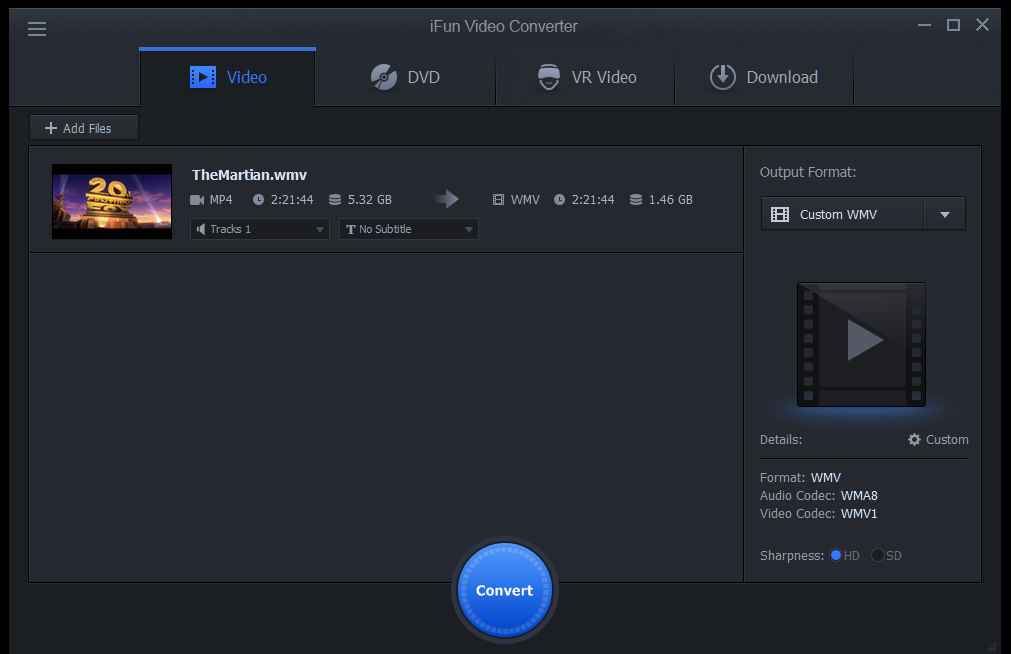
Task: Click the Custom WMV format selector
Action: point(842,214)
